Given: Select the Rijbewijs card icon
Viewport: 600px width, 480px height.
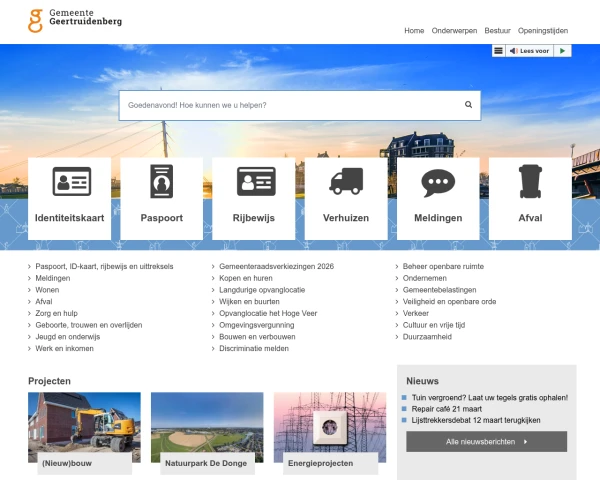Looking at the screenshot, I should point(256,182).
